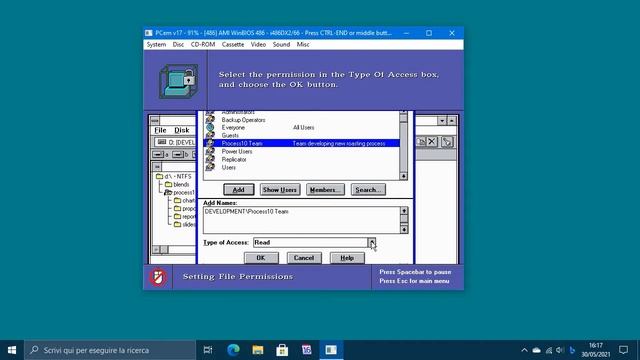Open Help from the dialog
Image resolution: width=640 pixels, height=360 pixels.
[347, 258]
